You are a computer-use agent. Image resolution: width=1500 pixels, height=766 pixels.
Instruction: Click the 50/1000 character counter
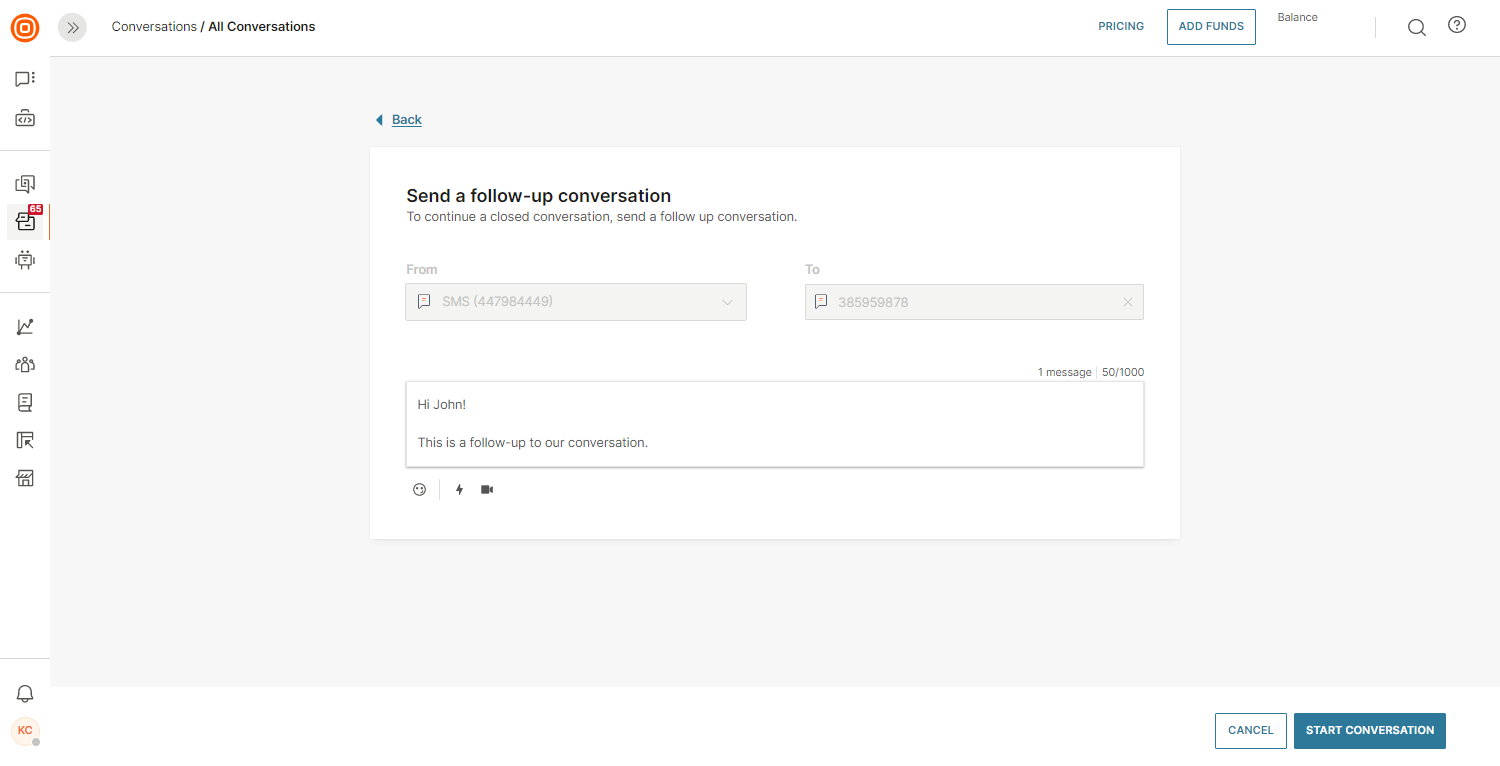(1123, 373)
